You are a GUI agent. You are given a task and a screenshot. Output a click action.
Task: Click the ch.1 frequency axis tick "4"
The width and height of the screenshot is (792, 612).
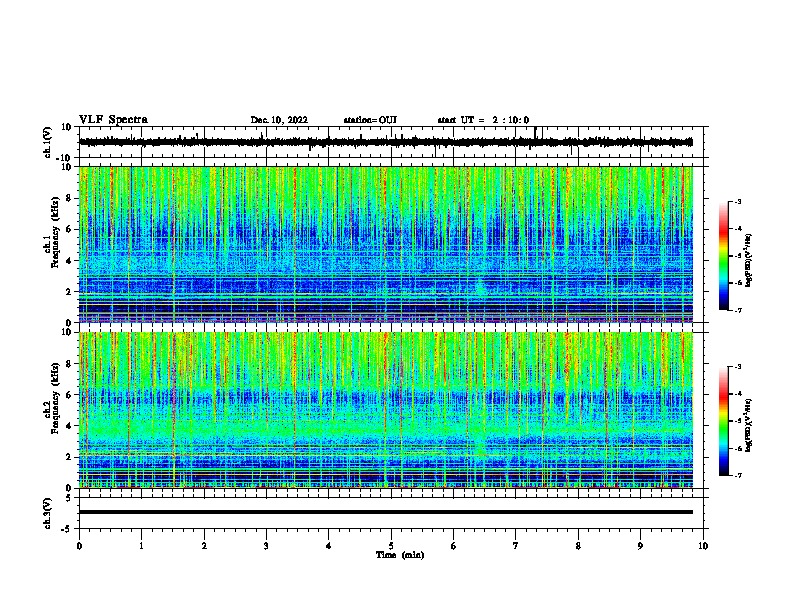(x=70, y=261)
